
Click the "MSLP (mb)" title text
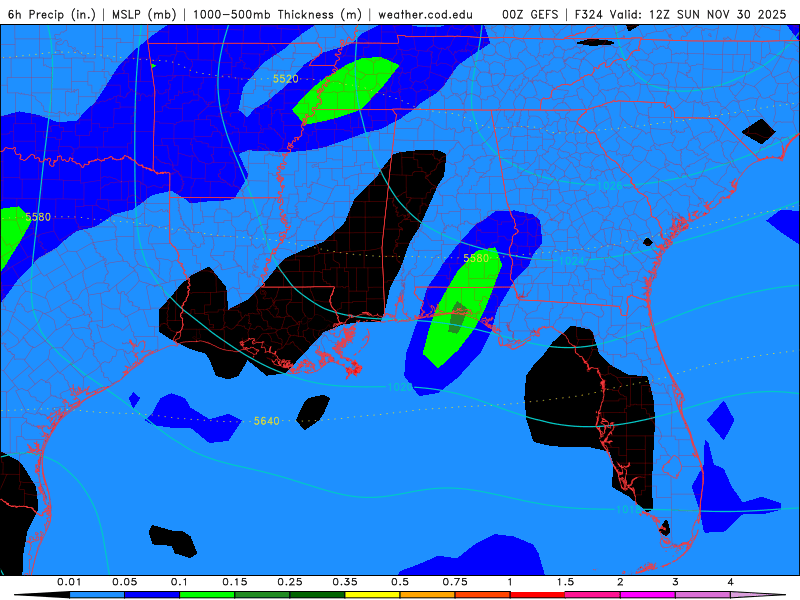[x=144, y=14]
